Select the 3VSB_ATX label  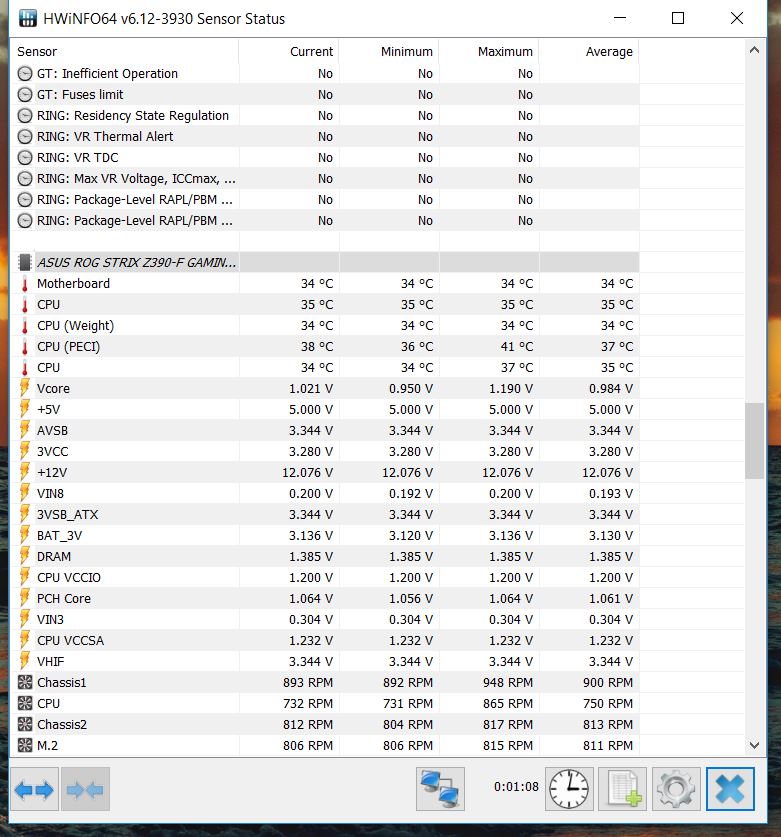(67, 515)
